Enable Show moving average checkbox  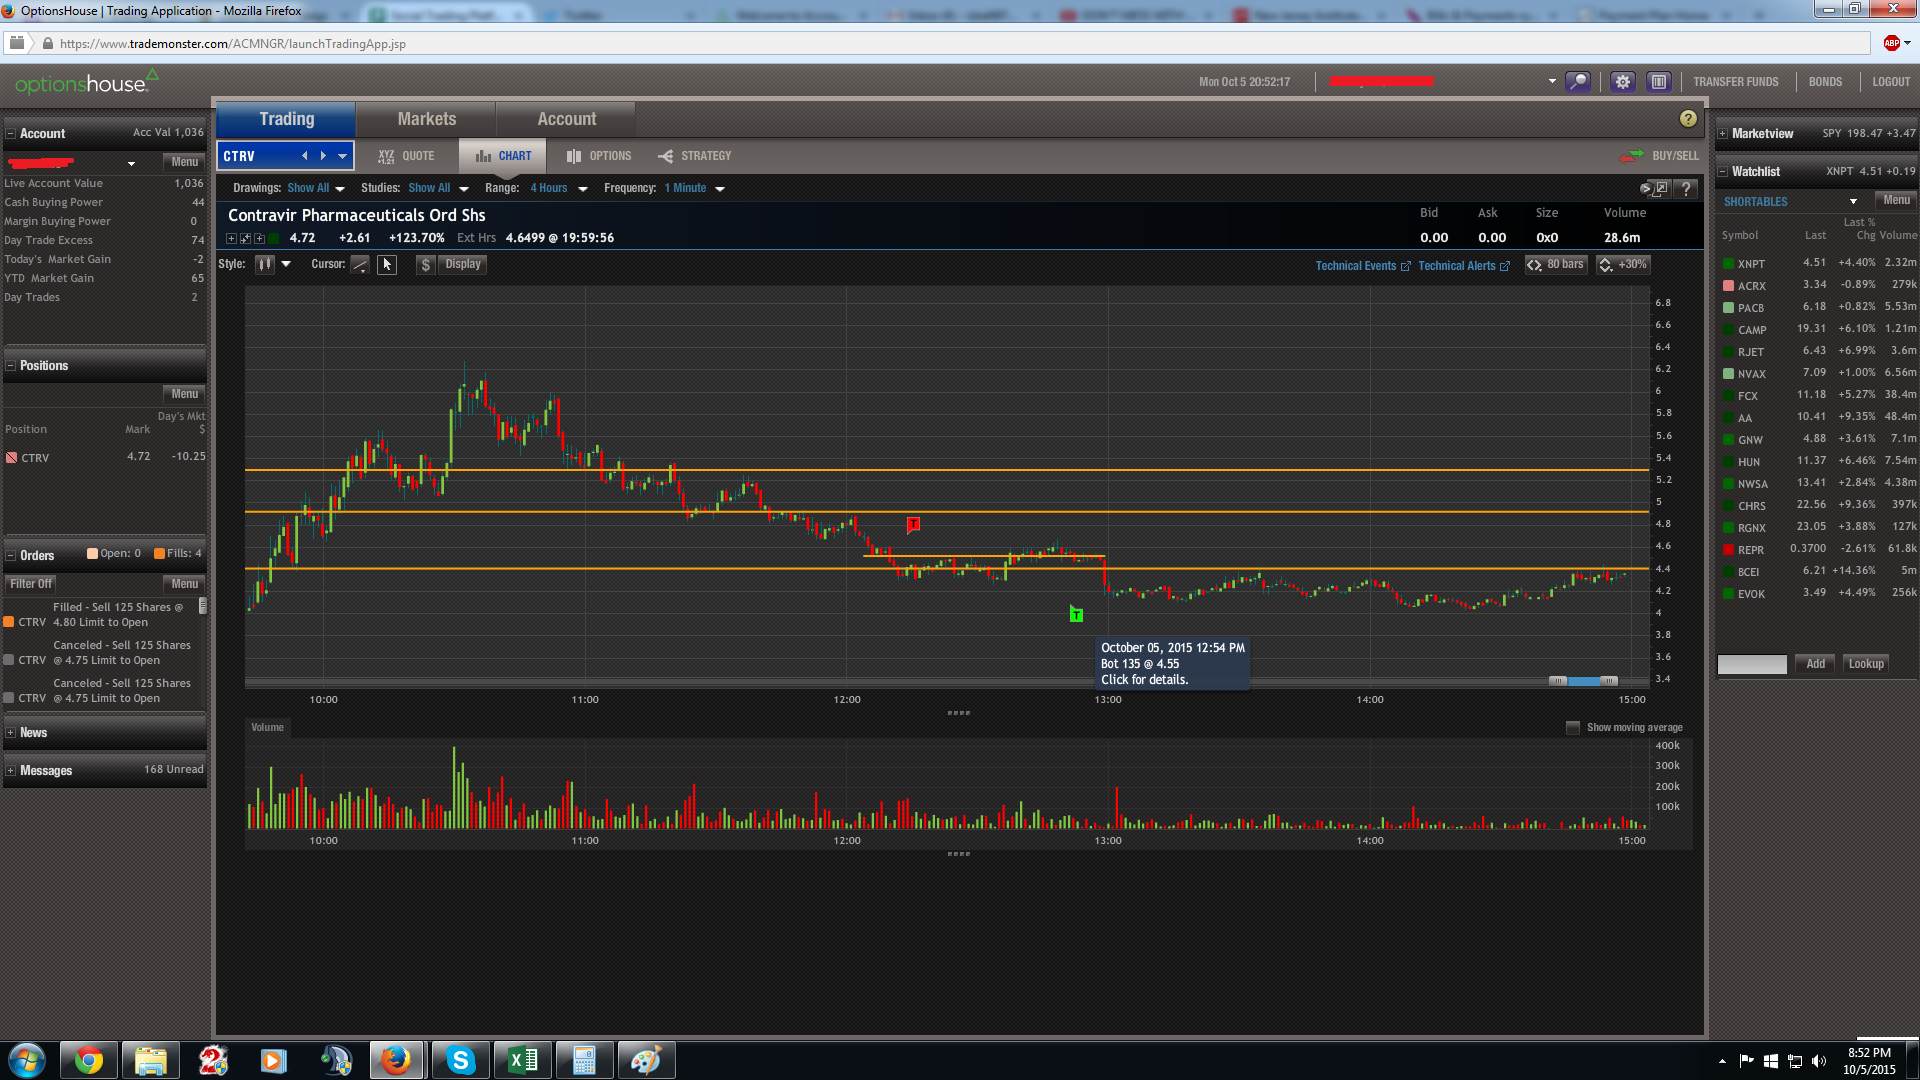click(x=1573, y=728)
